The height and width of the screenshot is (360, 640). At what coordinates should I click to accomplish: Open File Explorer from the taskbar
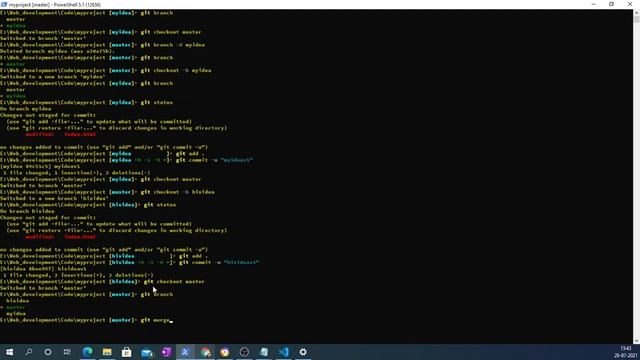coord(107,352)
